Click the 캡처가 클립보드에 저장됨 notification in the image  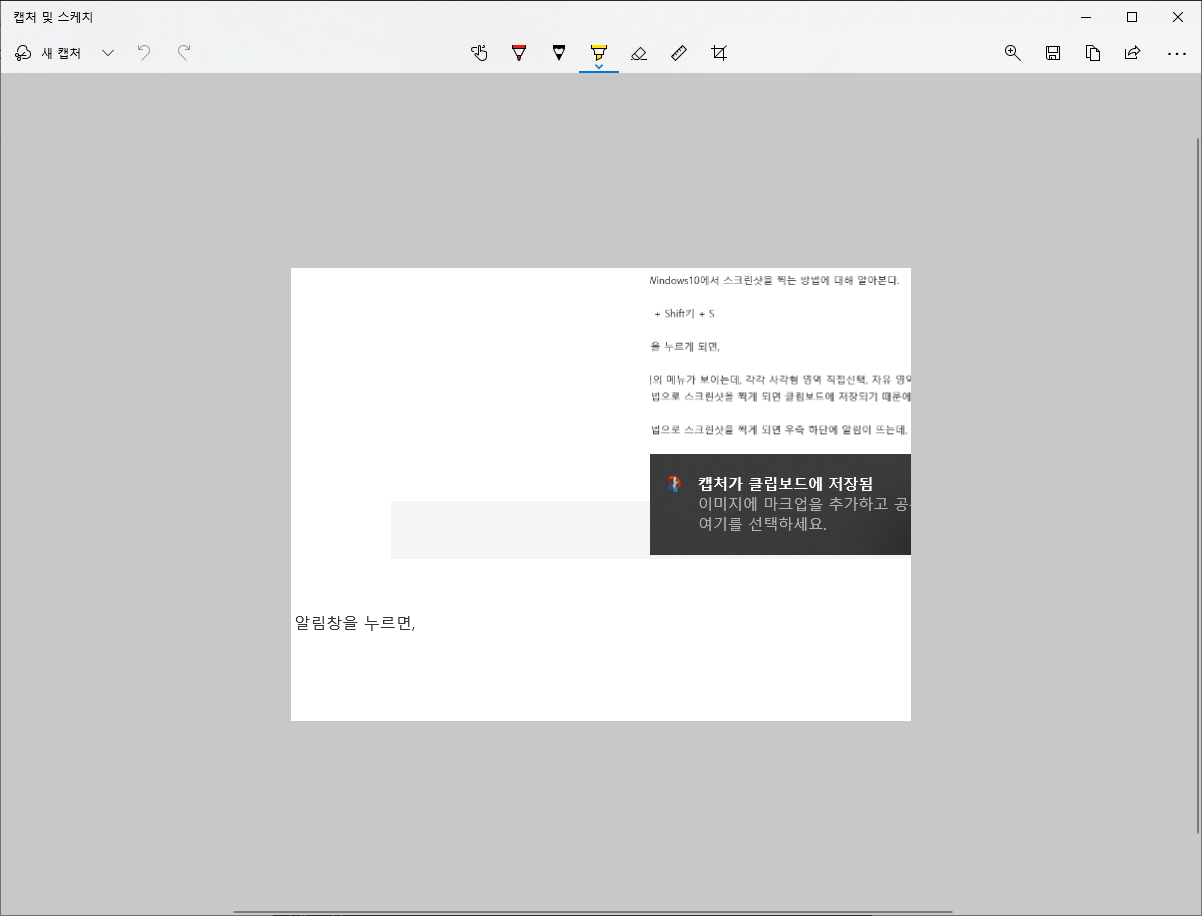coord(780,504)
